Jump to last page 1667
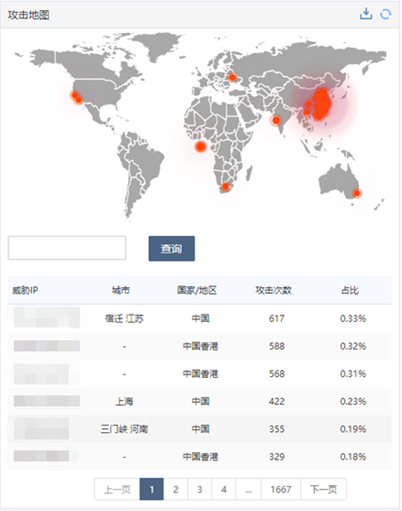 [281, 489]
